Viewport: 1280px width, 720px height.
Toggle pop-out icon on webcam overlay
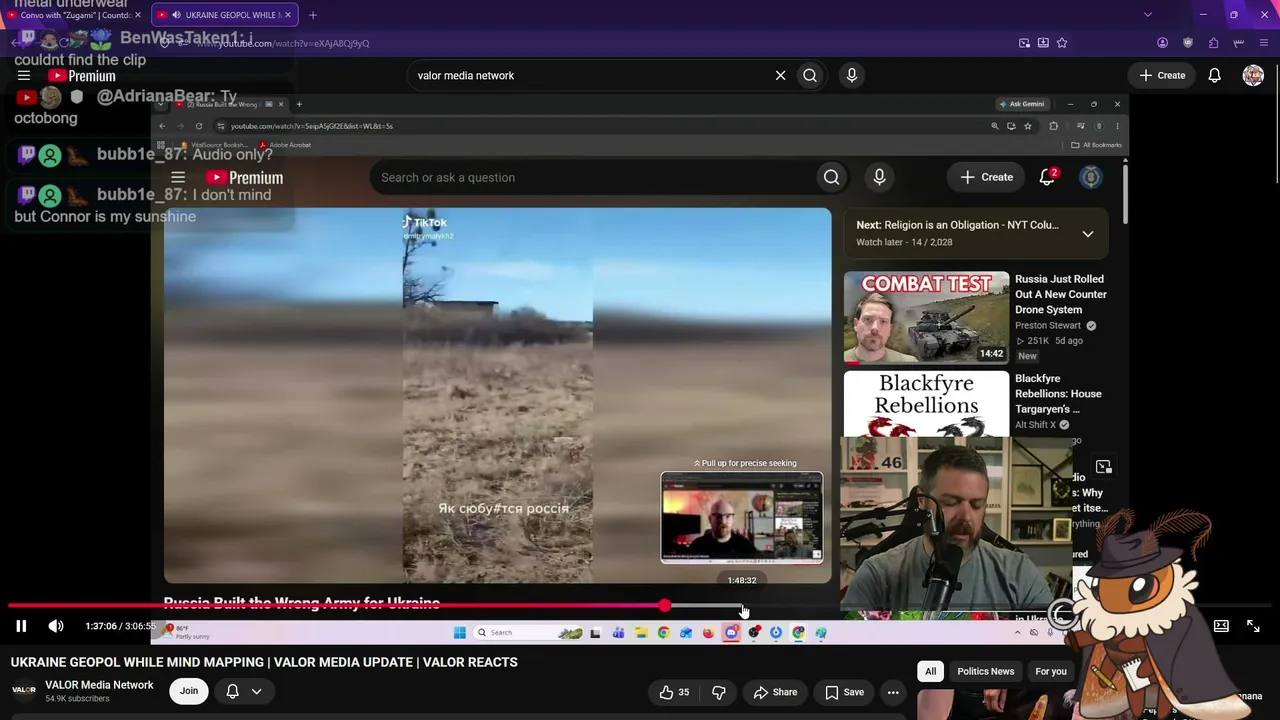click(x=1103, y=467)
